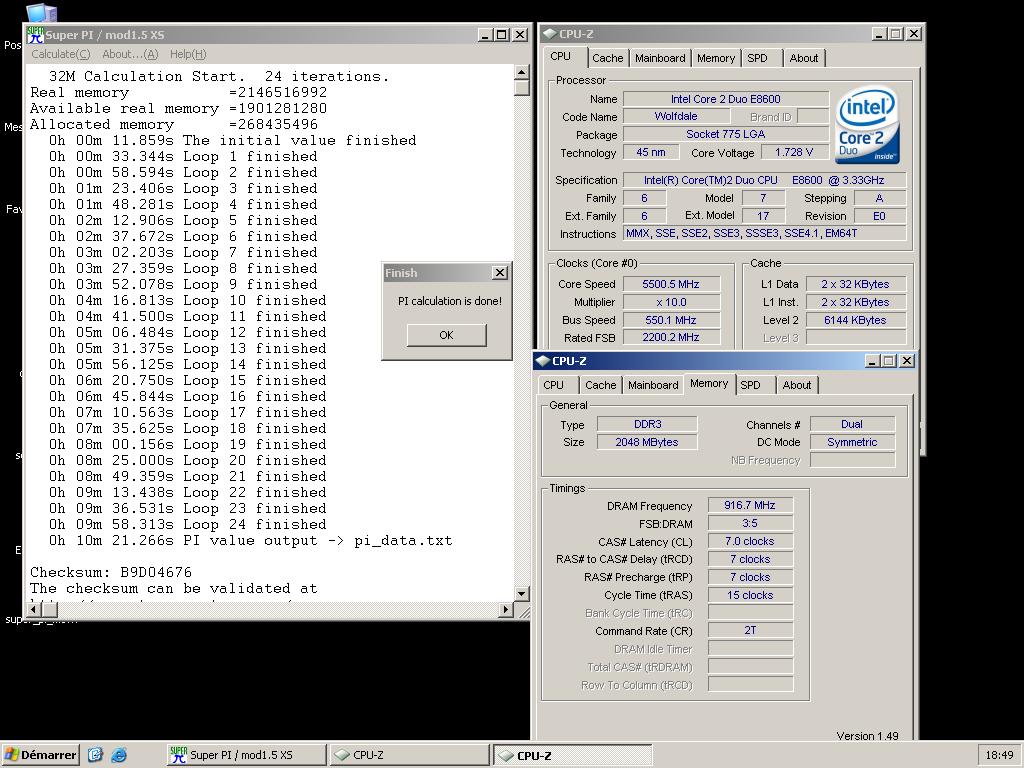
Task: Activate the first CPU-Z taskbar button
Action: point(409,755)
